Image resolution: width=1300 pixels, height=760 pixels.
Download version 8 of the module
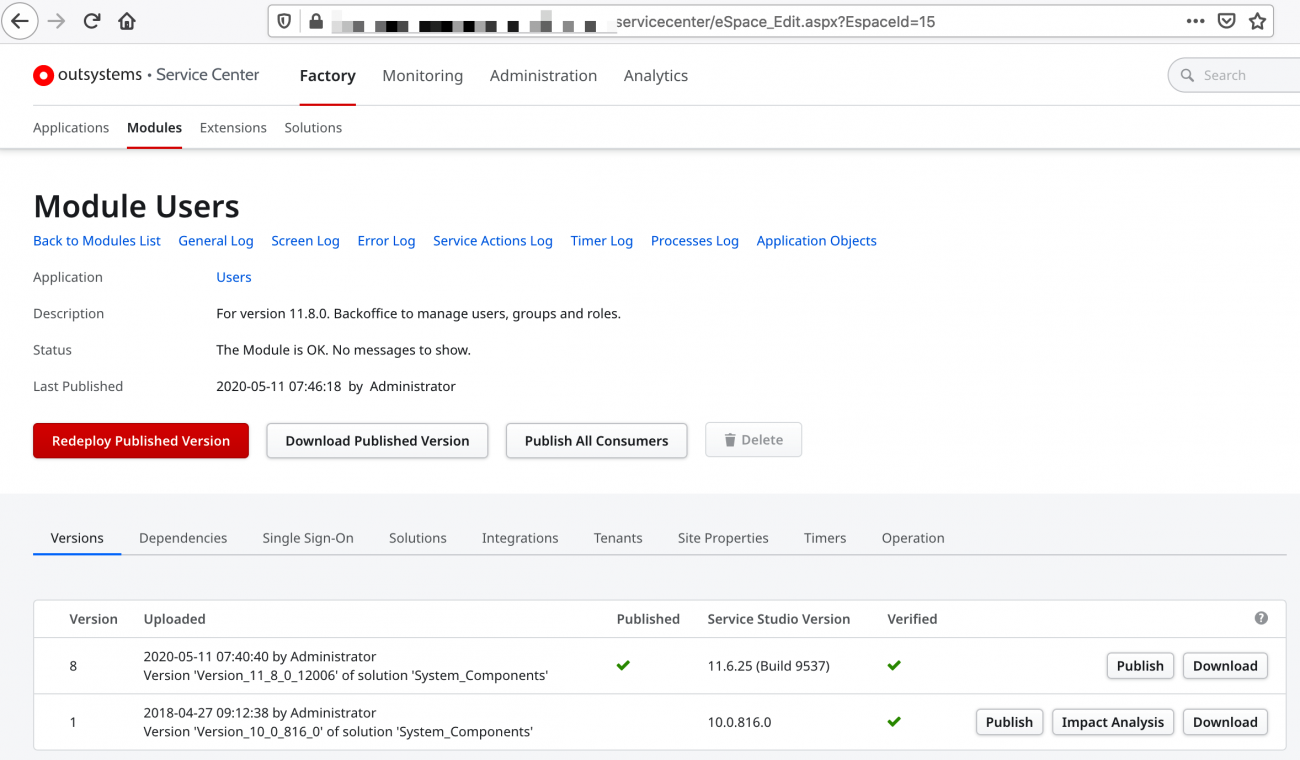(x=1225, y=666)
